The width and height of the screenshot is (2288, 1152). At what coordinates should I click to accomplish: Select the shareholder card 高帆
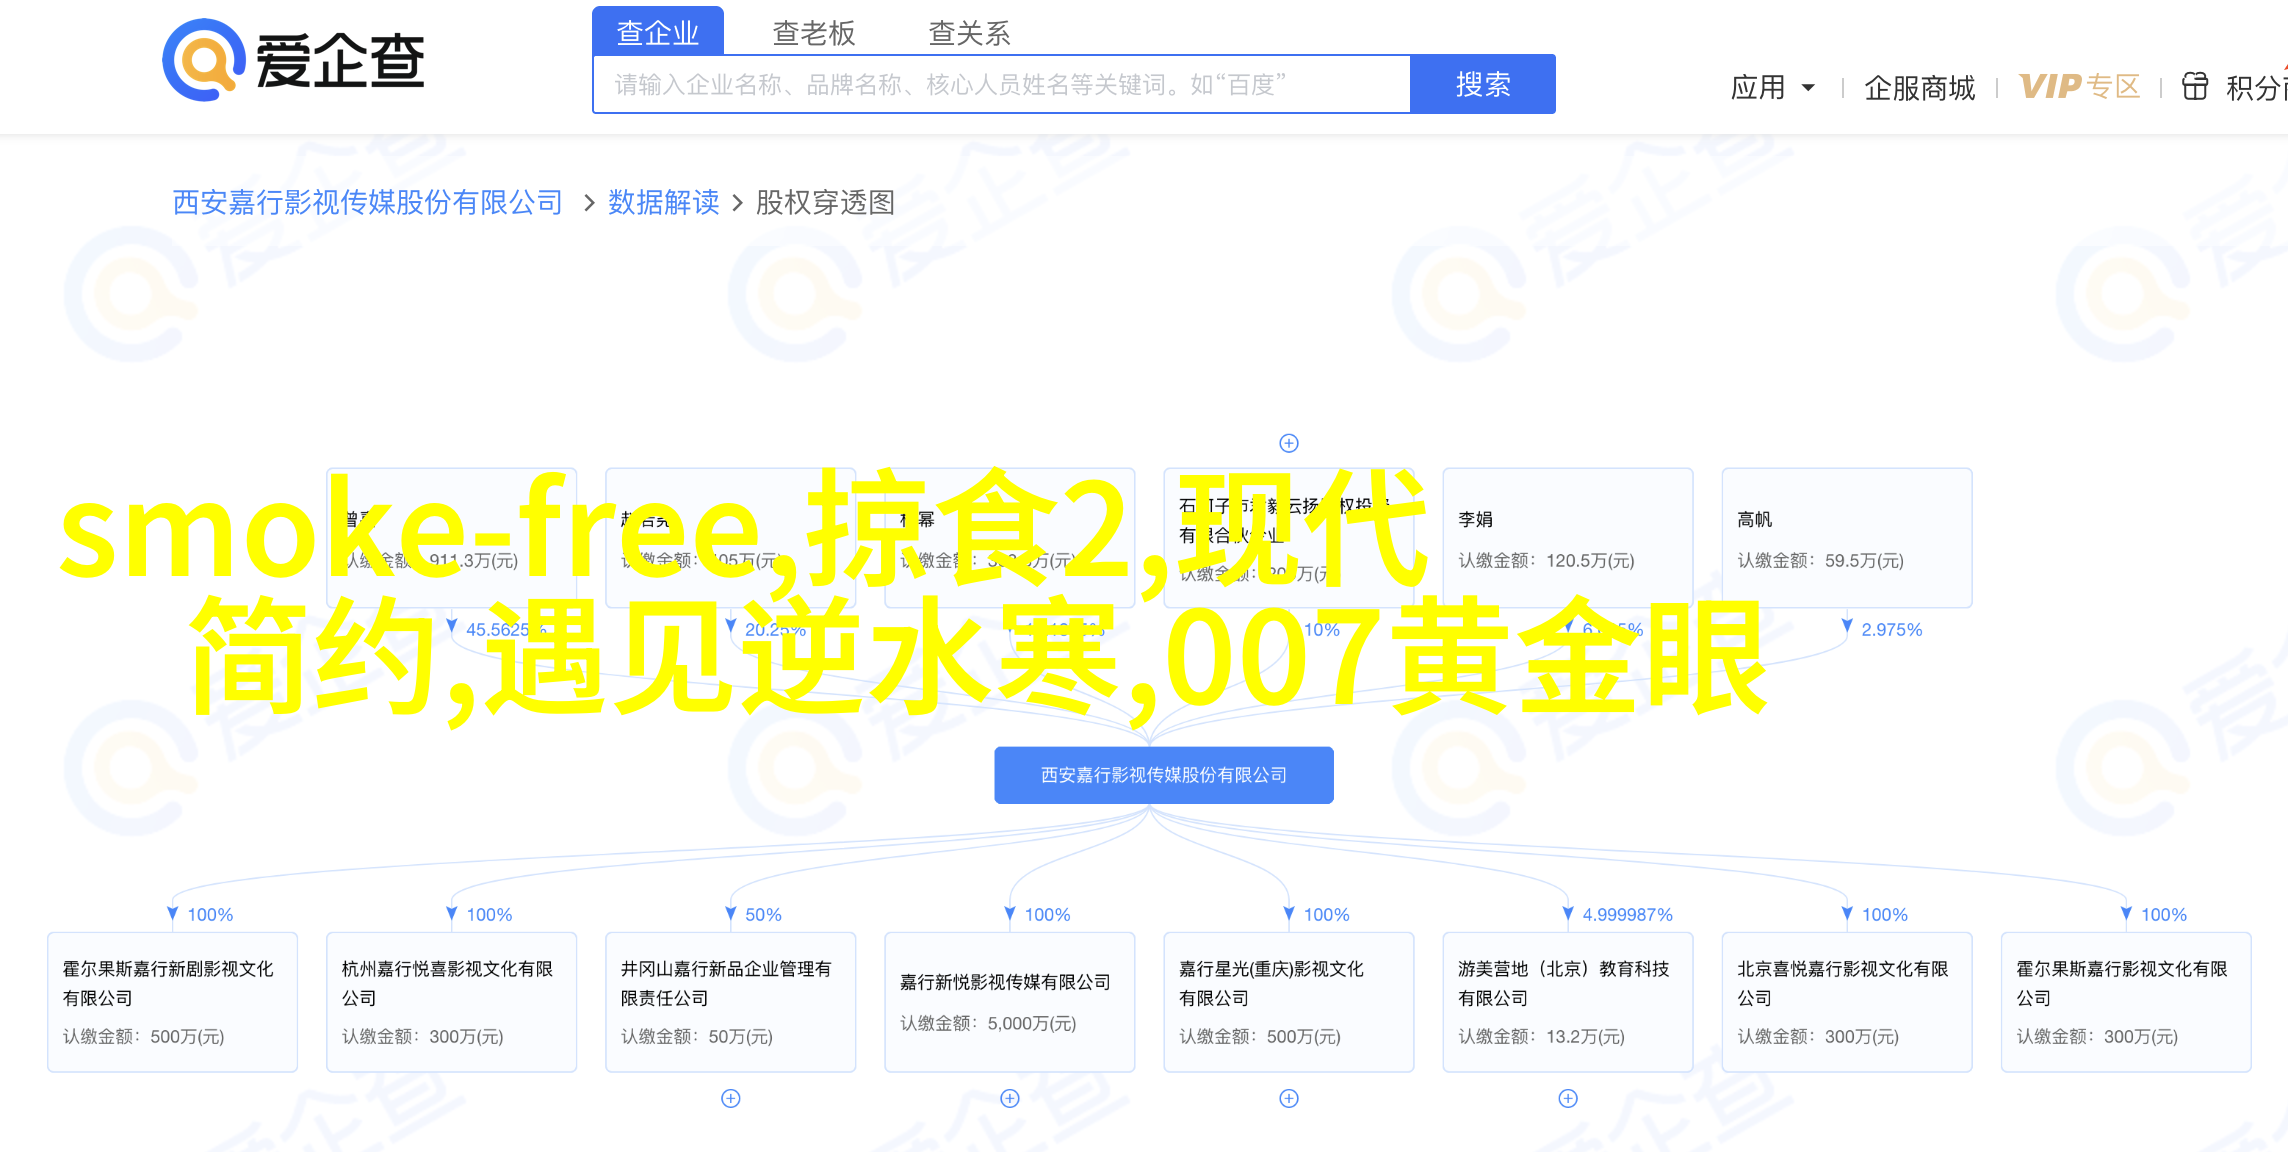pos(1847,538)
